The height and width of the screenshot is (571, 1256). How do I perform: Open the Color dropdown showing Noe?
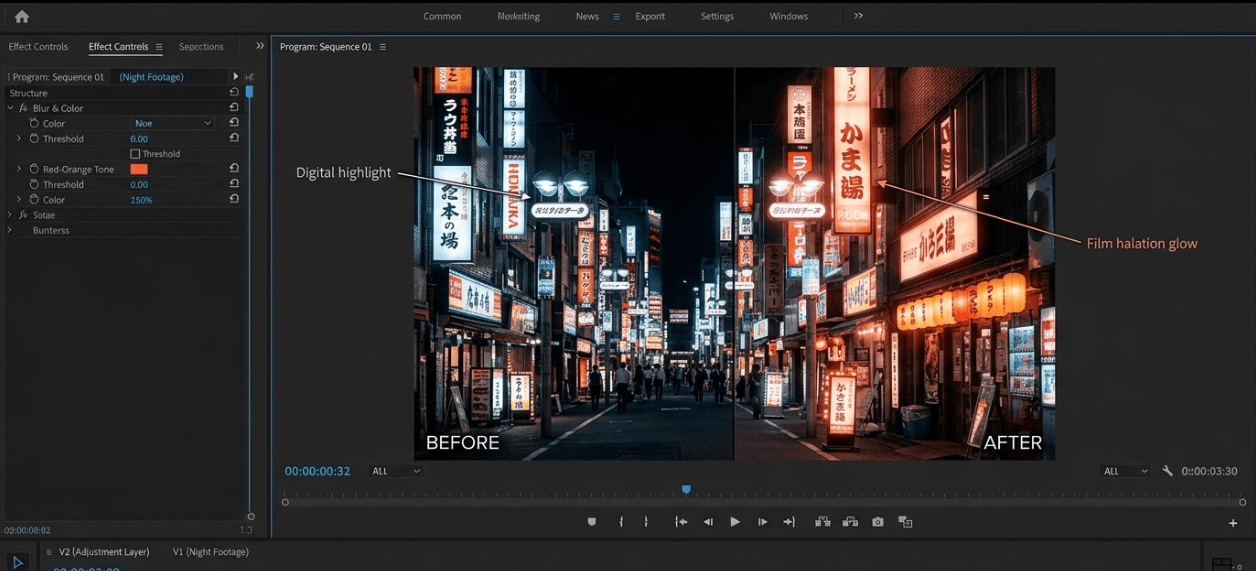[x=173, y=123]
